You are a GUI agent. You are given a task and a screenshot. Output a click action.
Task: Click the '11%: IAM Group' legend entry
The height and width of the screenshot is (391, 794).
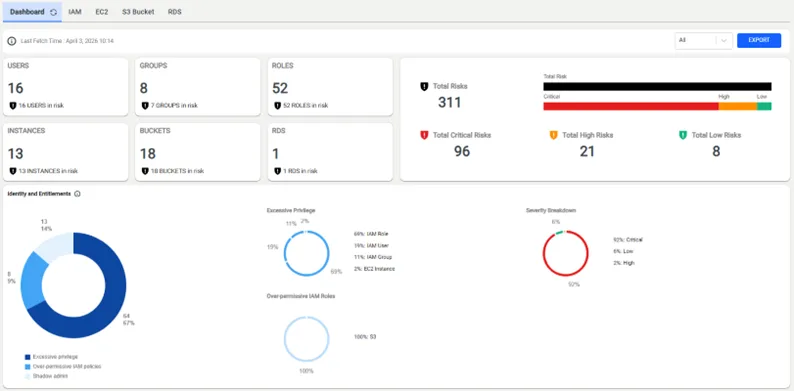coord(373,257)
